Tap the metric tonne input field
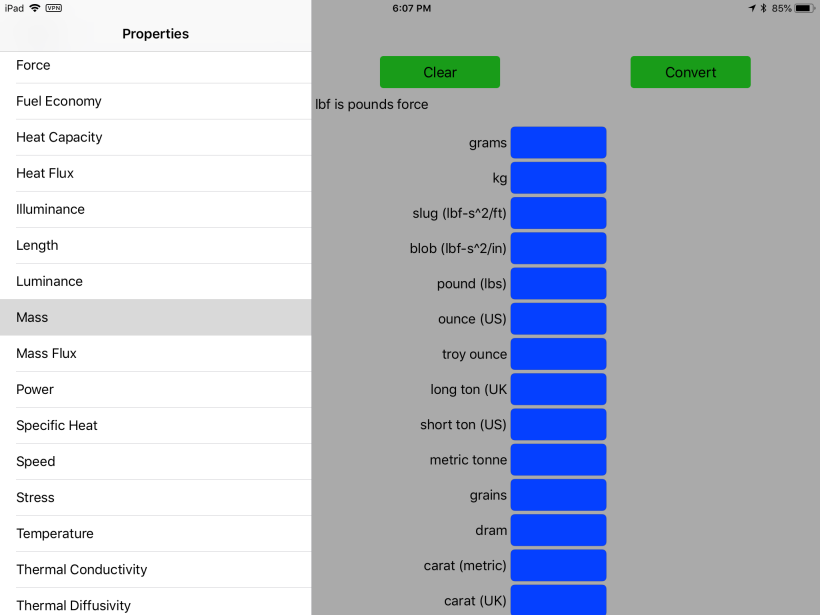The width and height of the screenshot is (820, 615). click(559, 460)
